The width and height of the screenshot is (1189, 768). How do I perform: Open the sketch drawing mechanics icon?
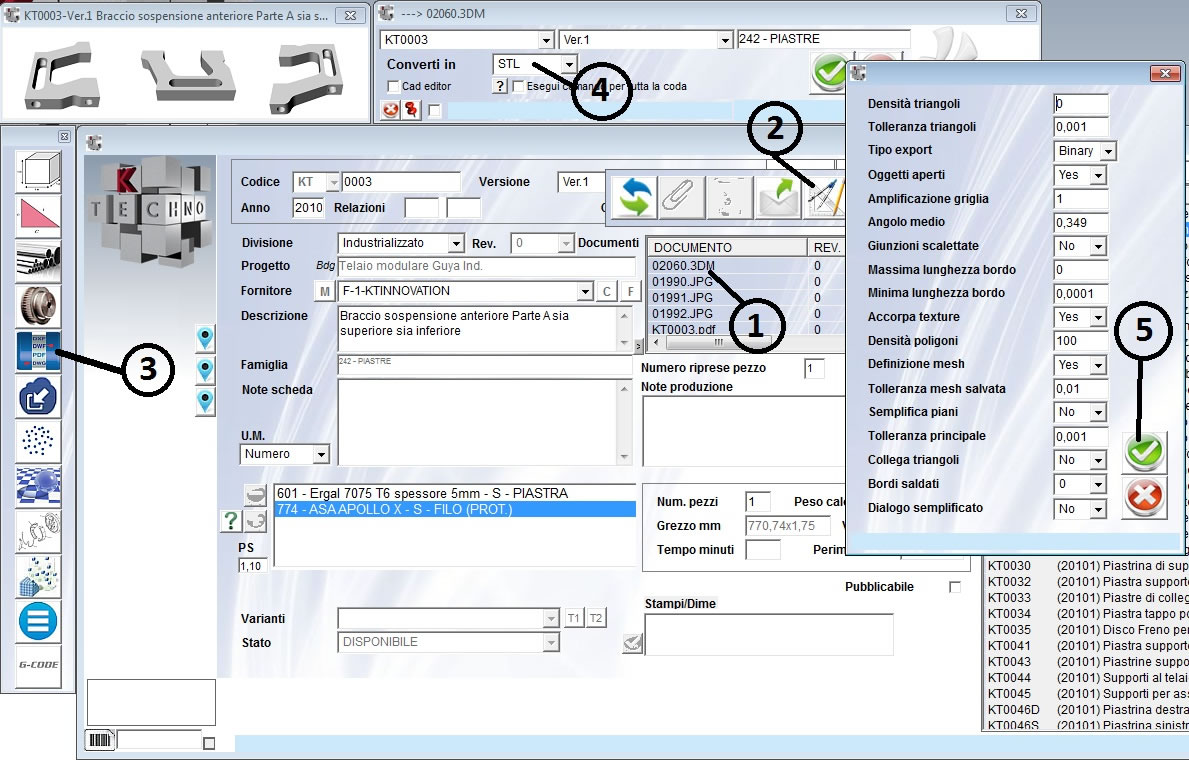click(38, 531)
